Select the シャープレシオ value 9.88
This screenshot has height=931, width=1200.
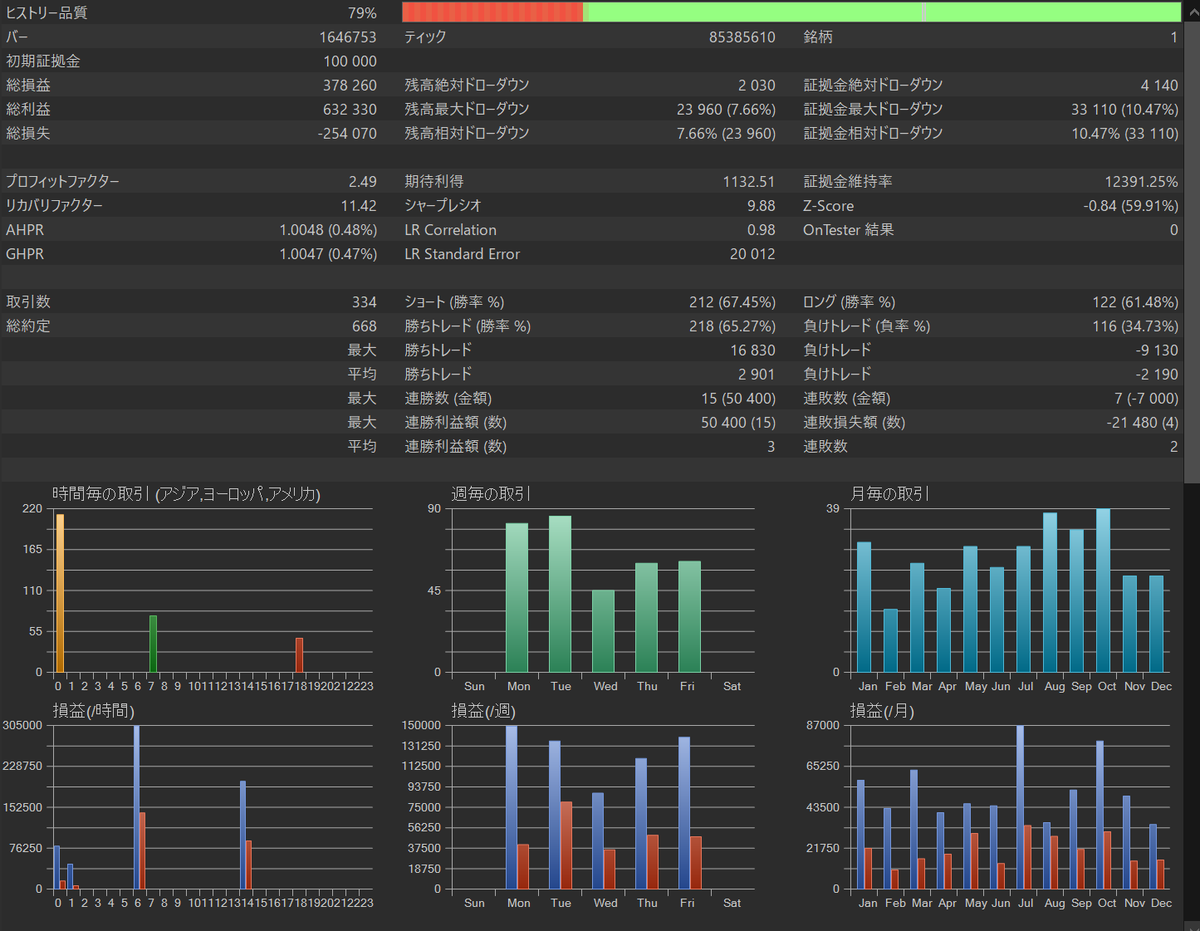[760, 205]
